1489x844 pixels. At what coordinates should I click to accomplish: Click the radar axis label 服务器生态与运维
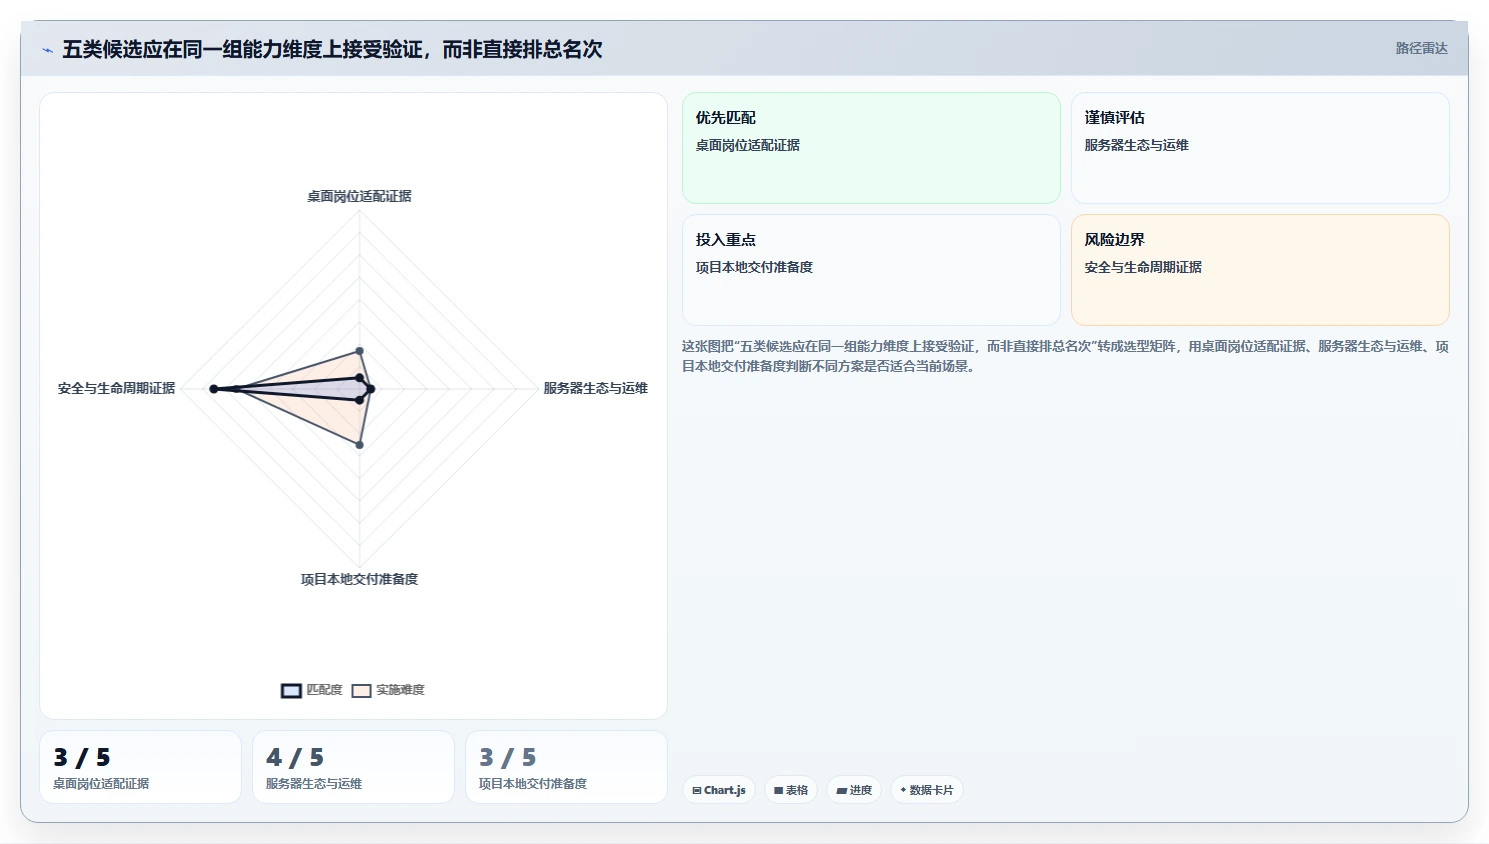[x=595, y=388]
